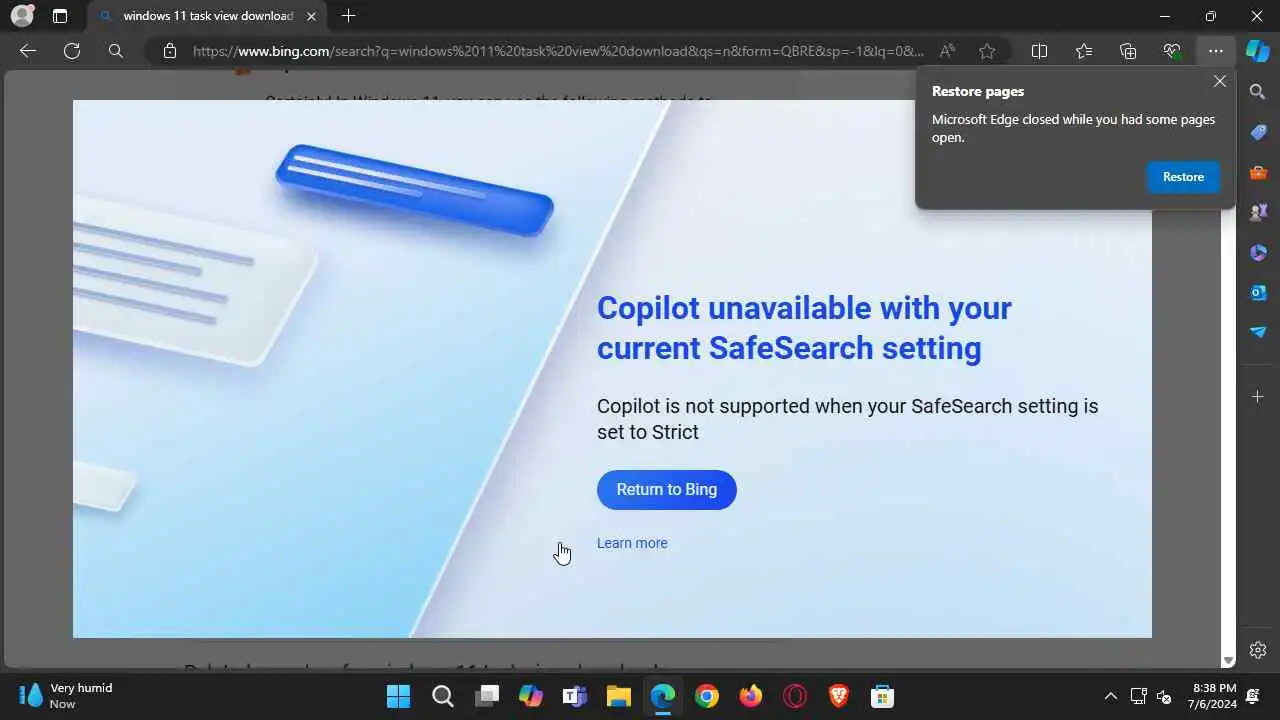The height and width of the screenshot is (720, 1280).
Task: Open Microsoft Teams from taskbar
Action: coord(574,696)
